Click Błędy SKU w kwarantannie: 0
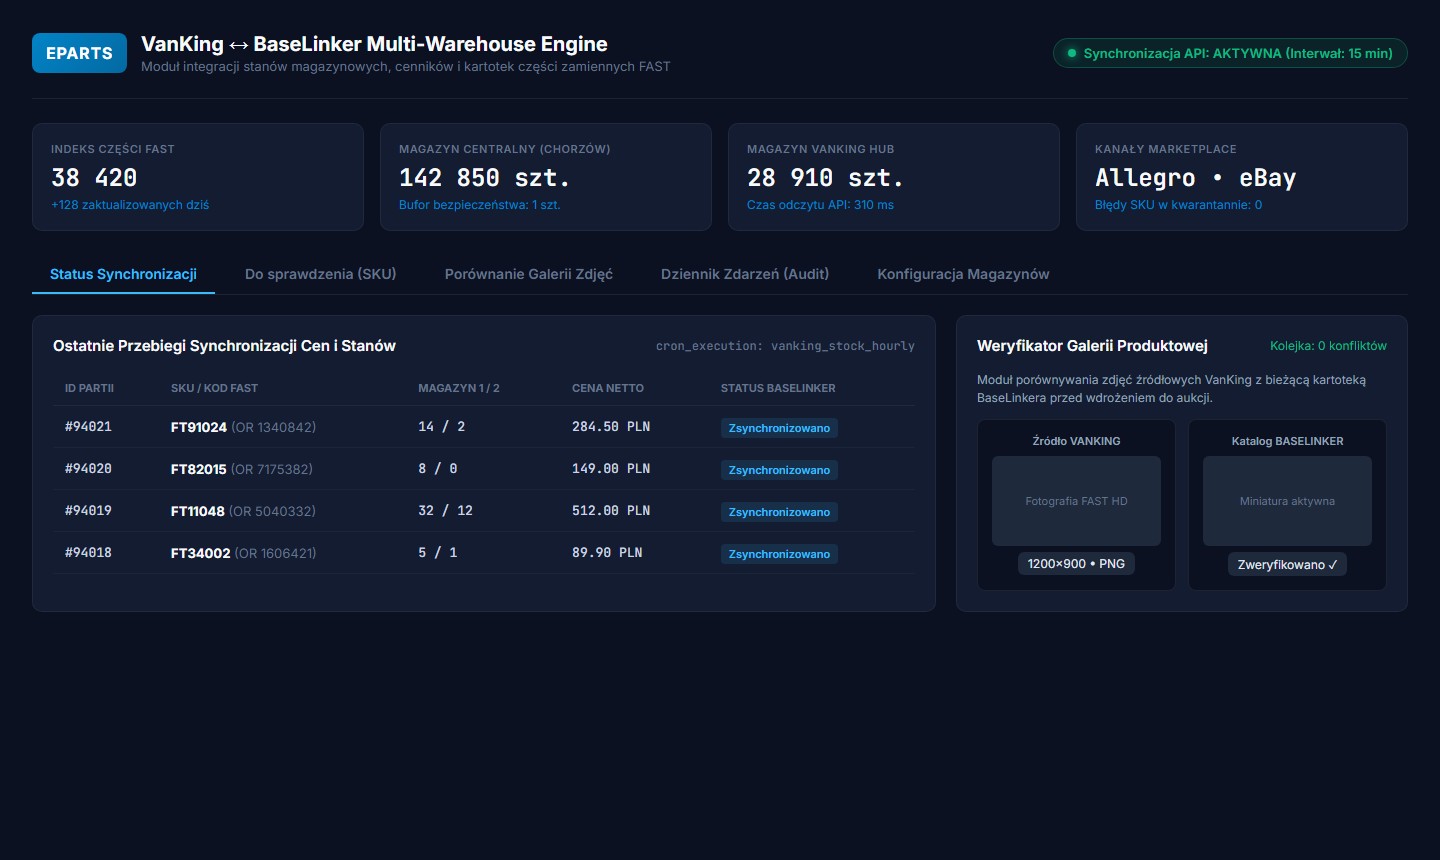 pyautogui.click(x=1178, y=205)
